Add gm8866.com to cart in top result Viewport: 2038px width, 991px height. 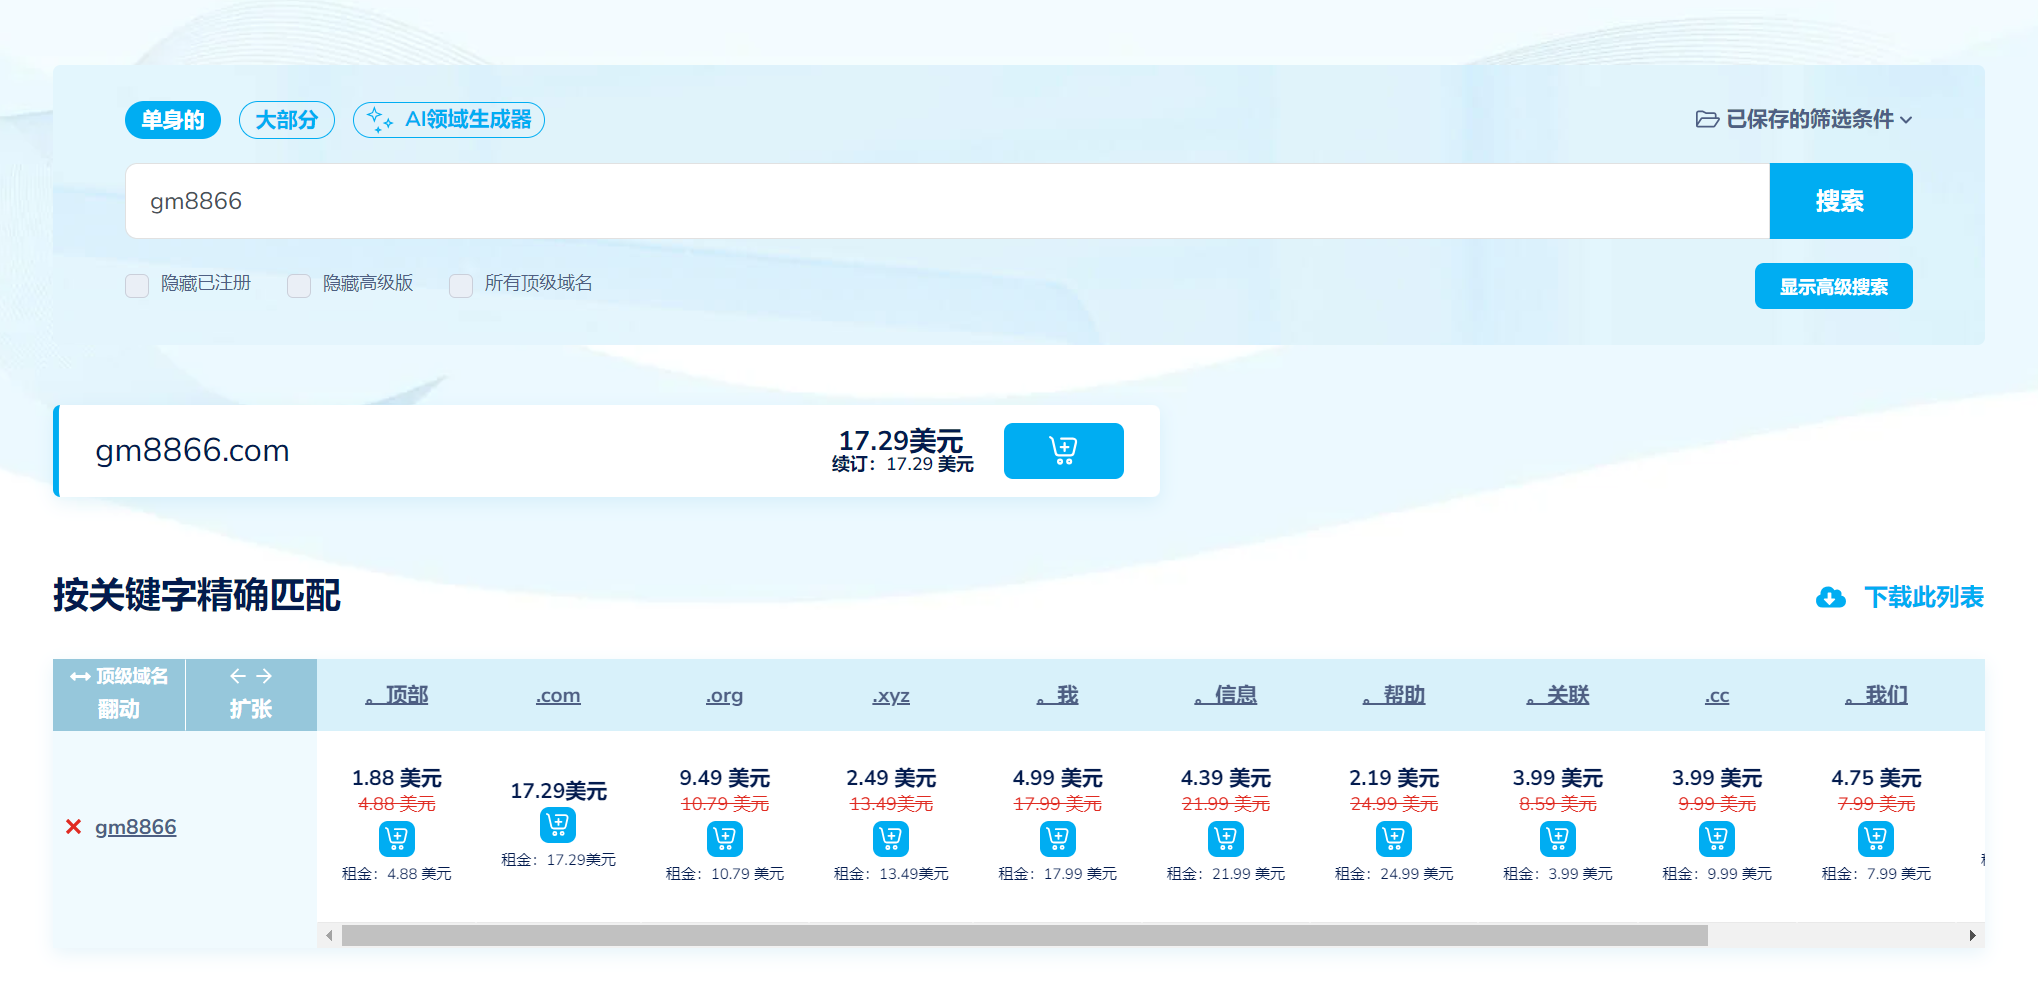tap(1063, 451)
